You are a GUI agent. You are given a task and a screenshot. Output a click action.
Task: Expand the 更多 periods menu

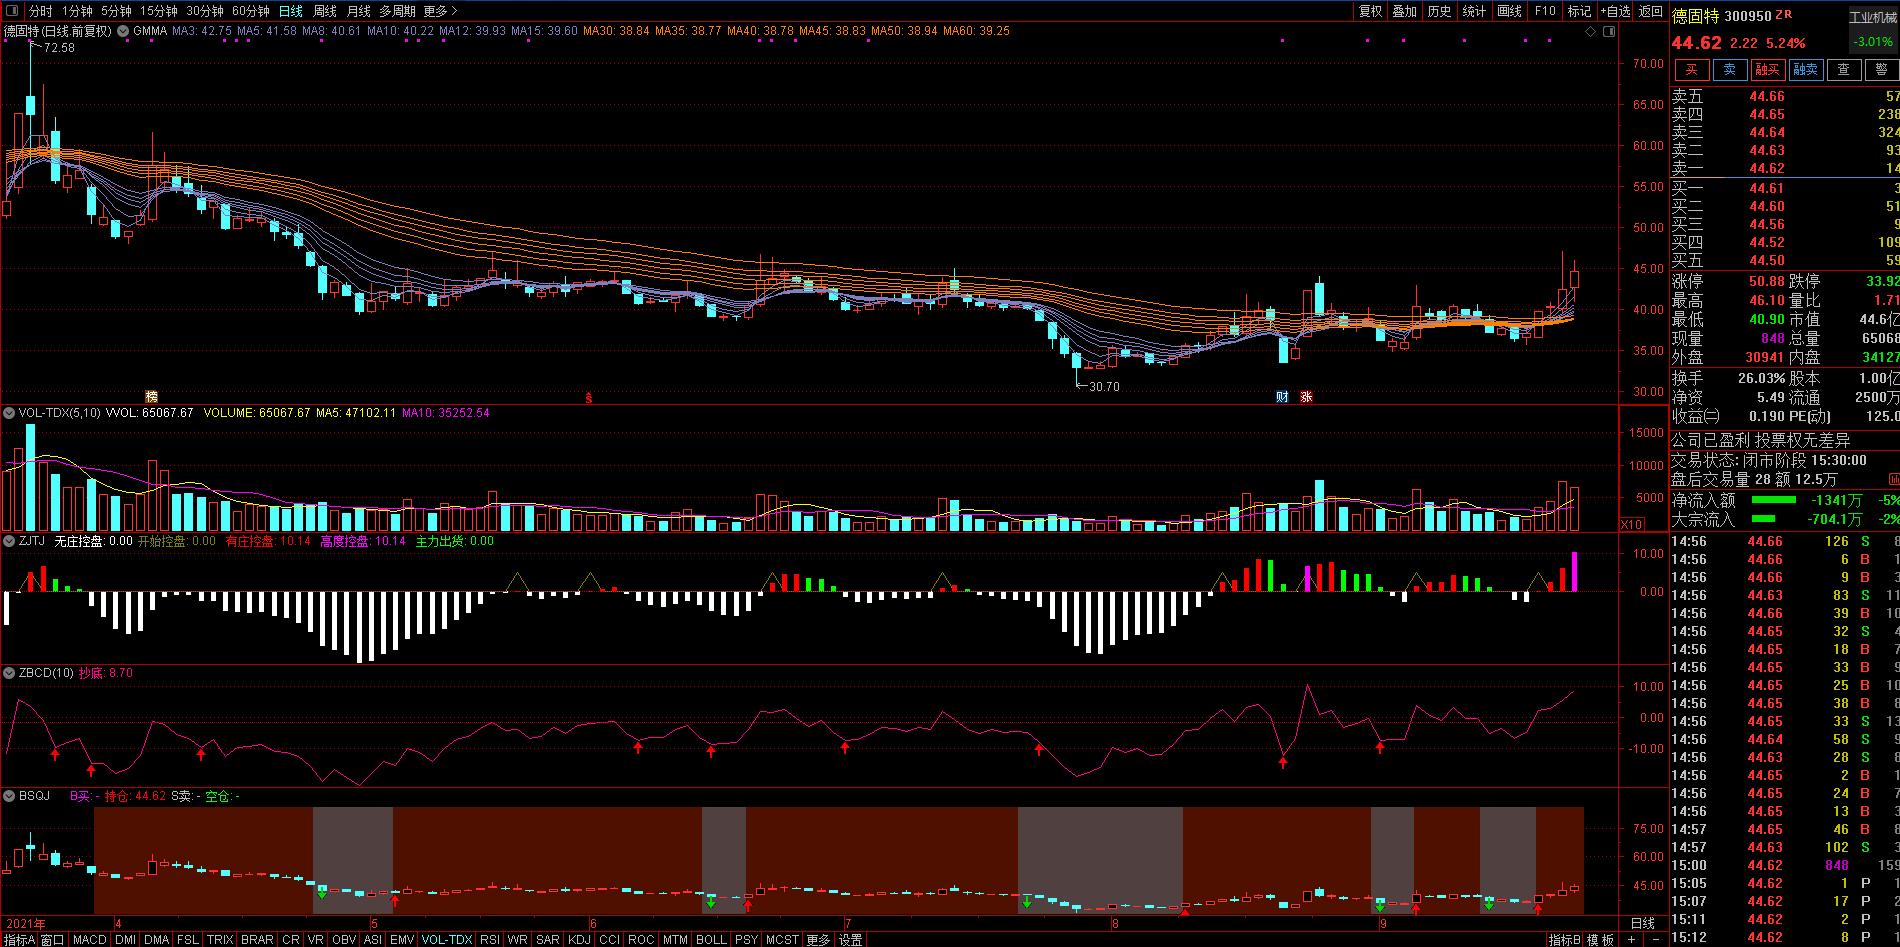[x=440, y=11]
